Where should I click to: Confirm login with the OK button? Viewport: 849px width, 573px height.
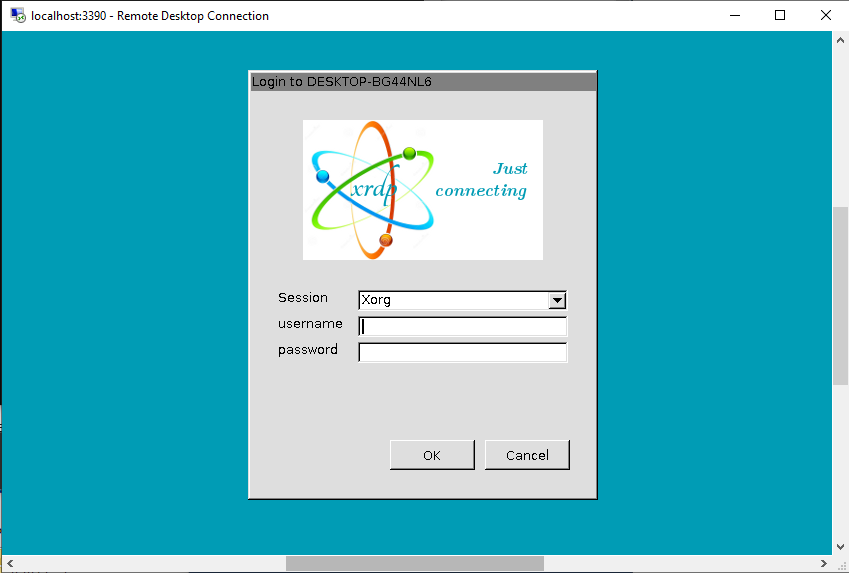tap(432, 455)
